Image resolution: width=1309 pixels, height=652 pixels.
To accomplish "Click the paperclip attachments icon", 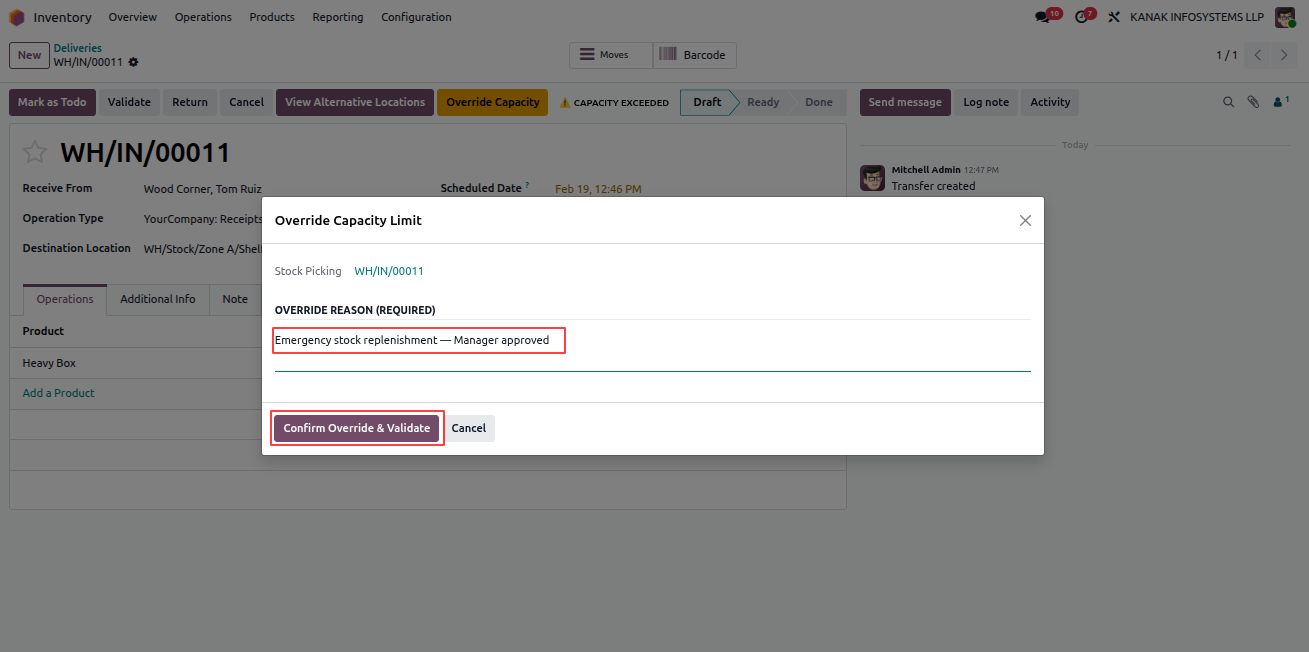I will (1253, 102).
